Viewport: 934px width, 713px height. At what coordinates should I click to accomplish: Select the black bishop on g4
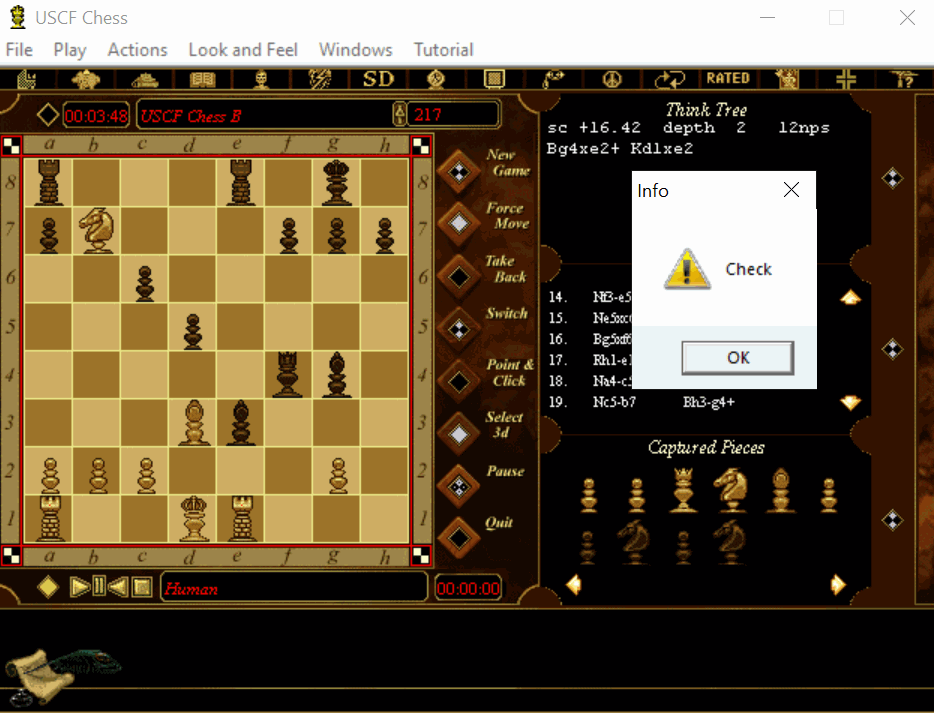(336, 375)
